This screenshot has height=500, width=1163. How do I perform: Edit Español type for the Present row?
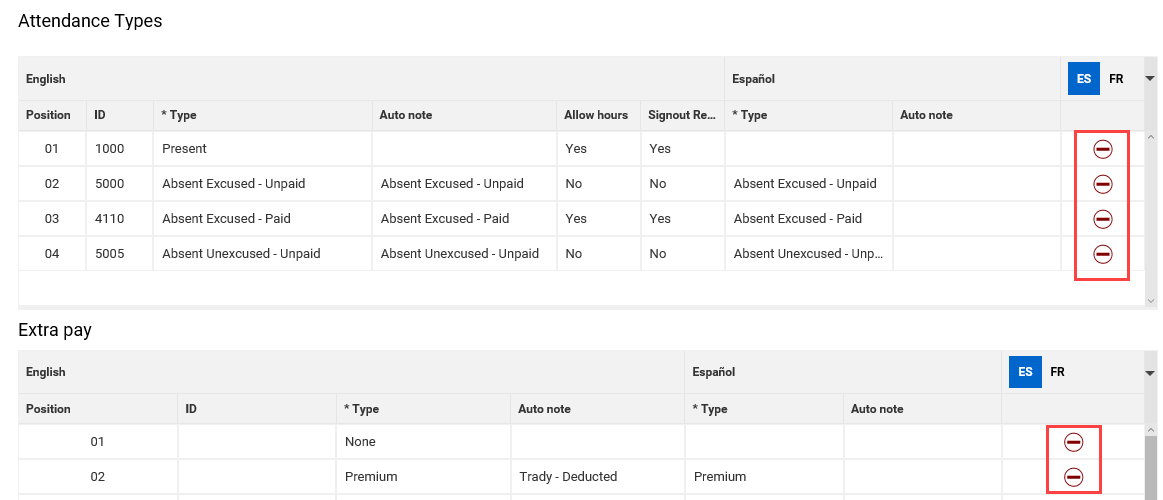click(808, 149)
